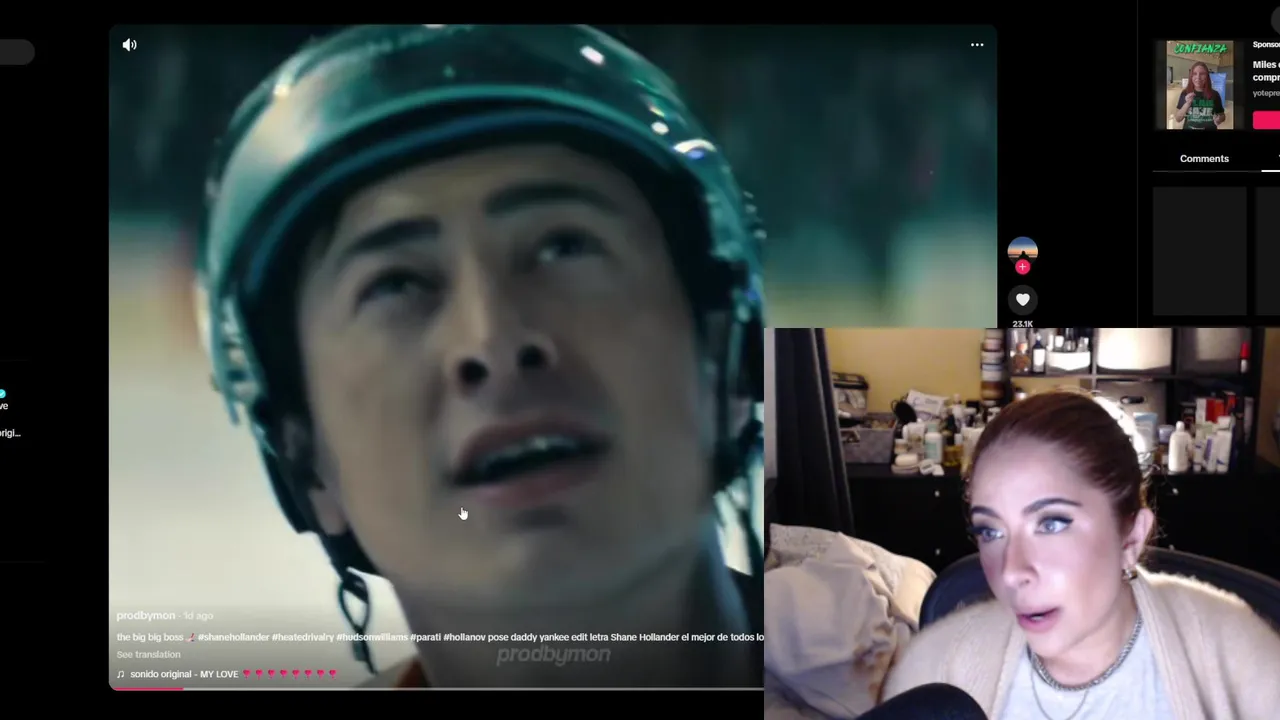The width and height of the screenshot is (1280, 720).
Task: Open the prodbymon username link
Action: click(146, 616)
